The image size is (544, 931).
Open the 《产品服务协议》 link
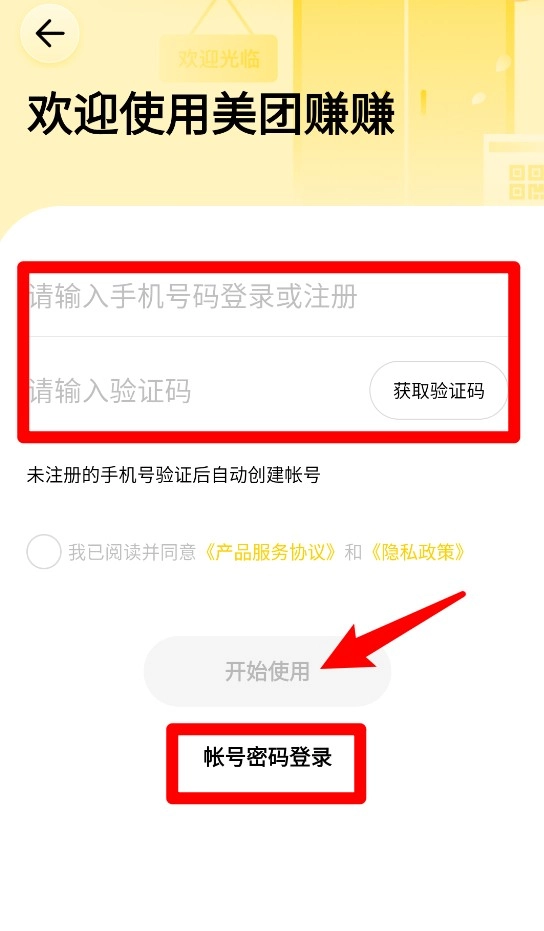tap(272, 552)
